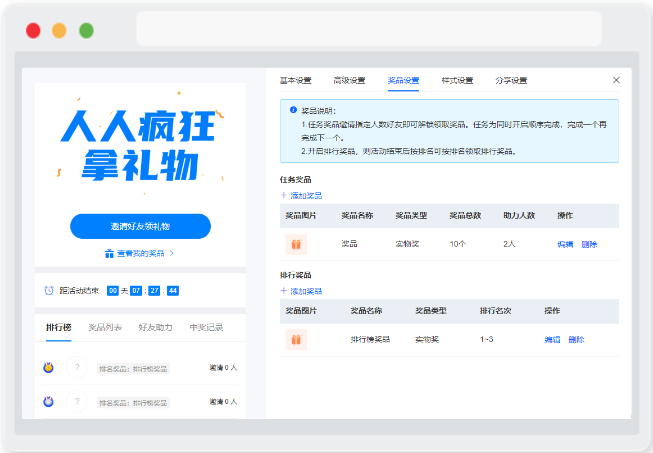Viewport: 653px width, 453px height.
Task: Click the 排行名次 column header
Action: click(x=496, y=311)
